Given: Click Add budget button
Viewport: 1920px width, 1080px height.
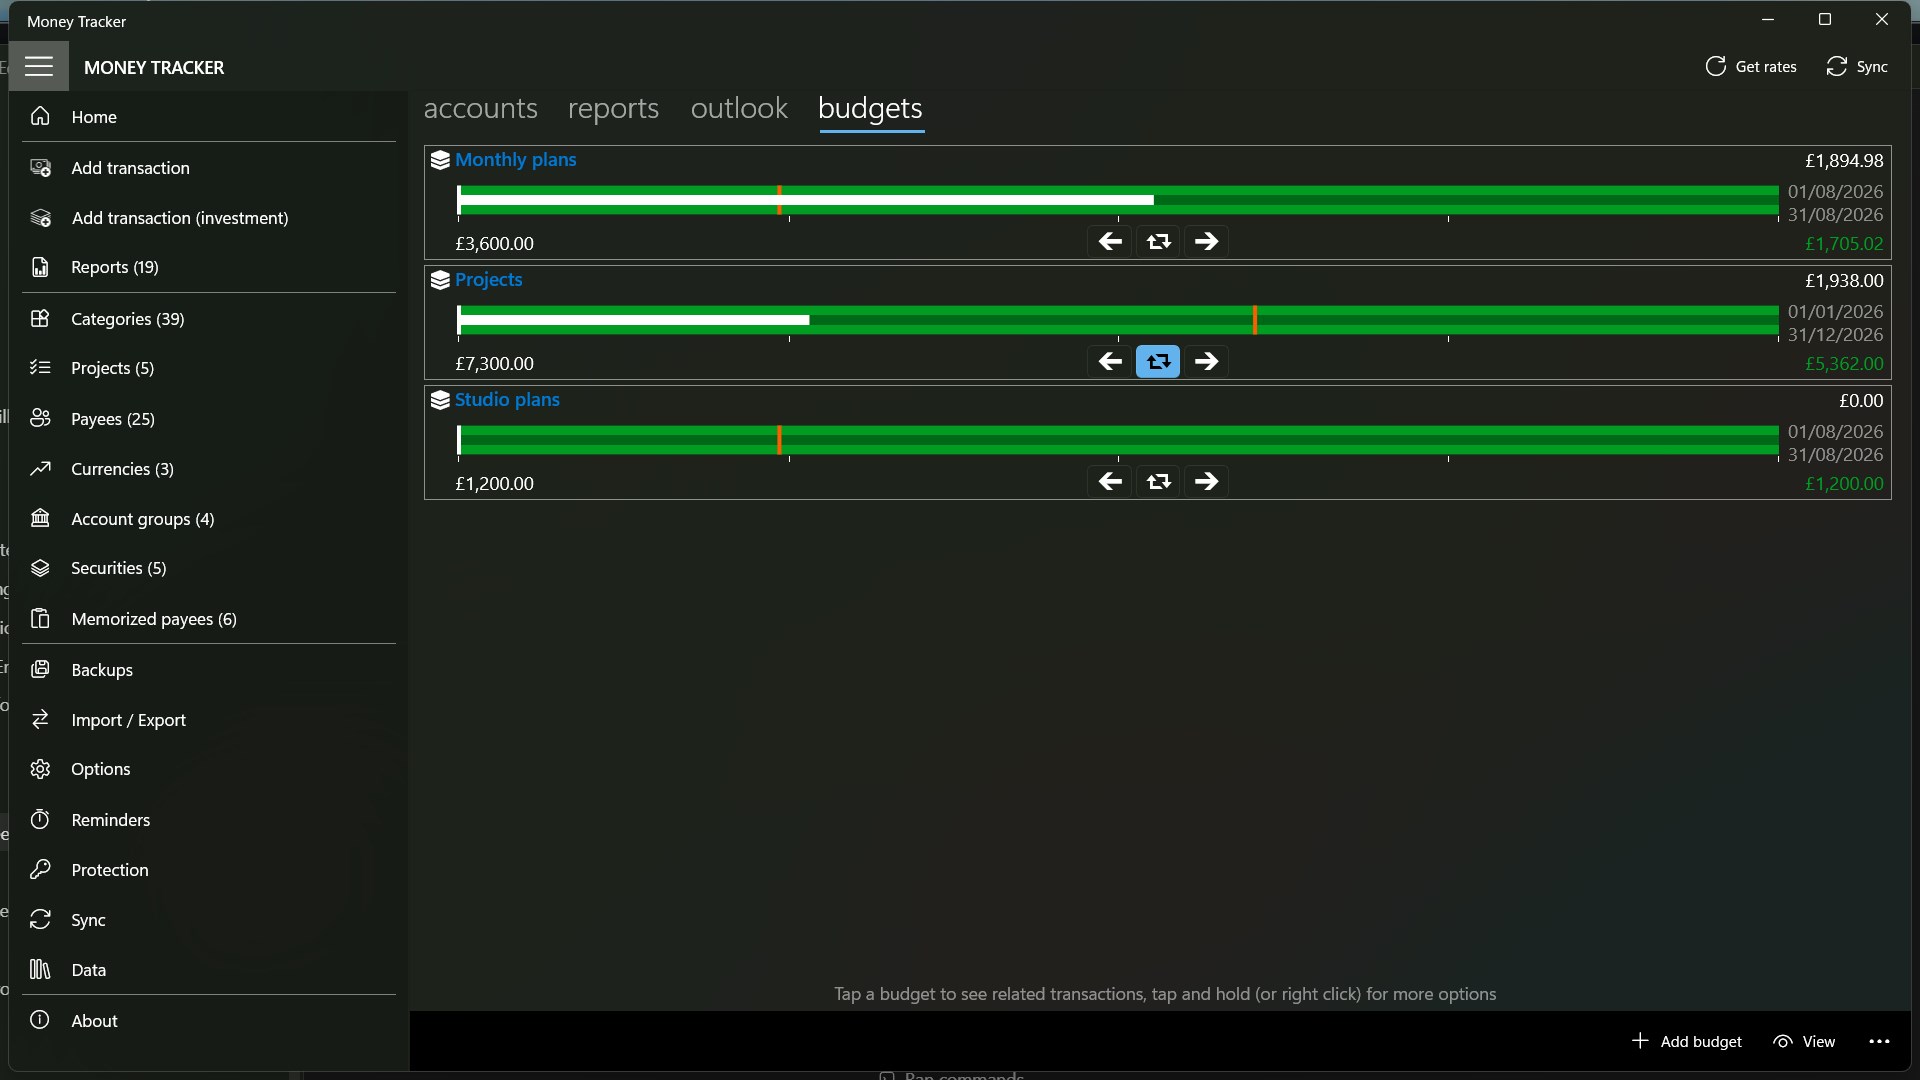Looking at the screenshot, I should tap(1687, 1042).
